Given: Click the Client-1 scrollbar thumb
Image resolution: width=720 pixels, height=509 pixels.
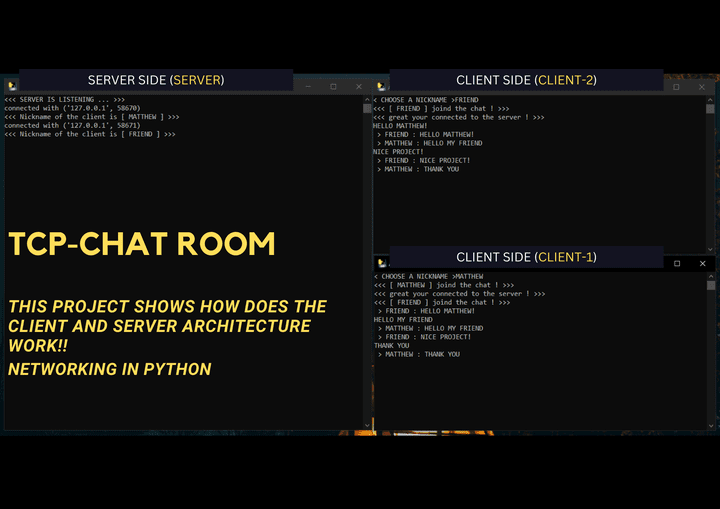Looking at the screenshot, I should [x=711, y=285].
